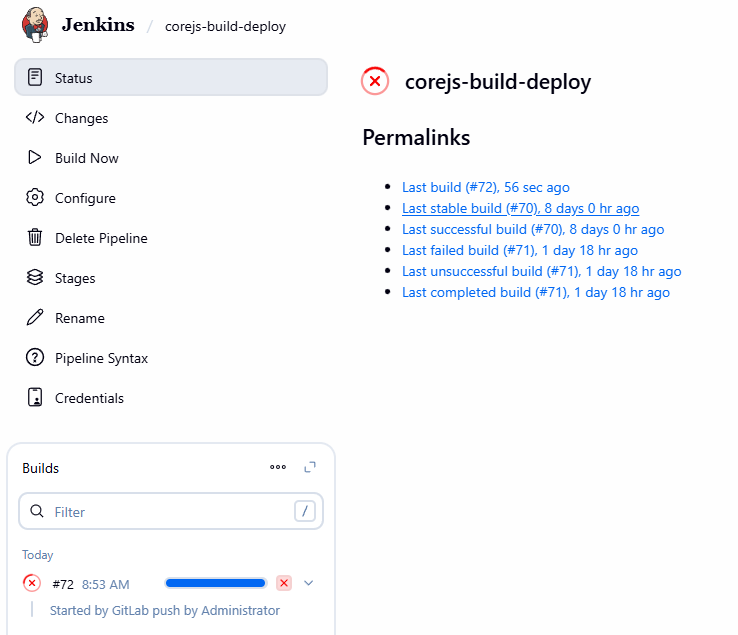738x635 pixels.
Task: Open Last stable build (#70) link
Action: pos(520,208)
